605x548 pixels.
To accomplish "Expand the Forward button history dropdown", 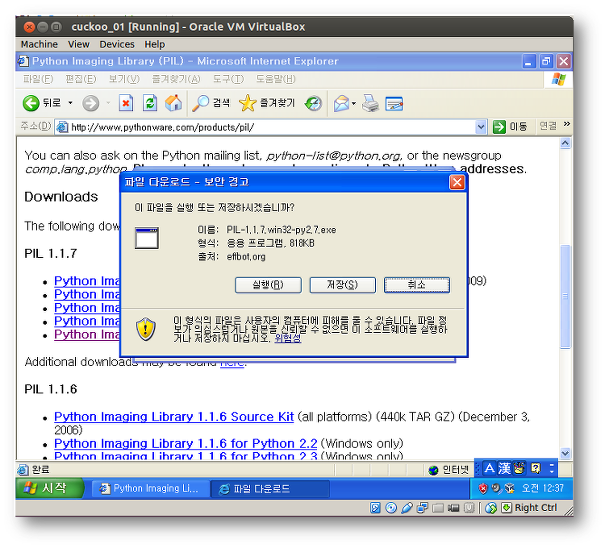I will [108, 103].
